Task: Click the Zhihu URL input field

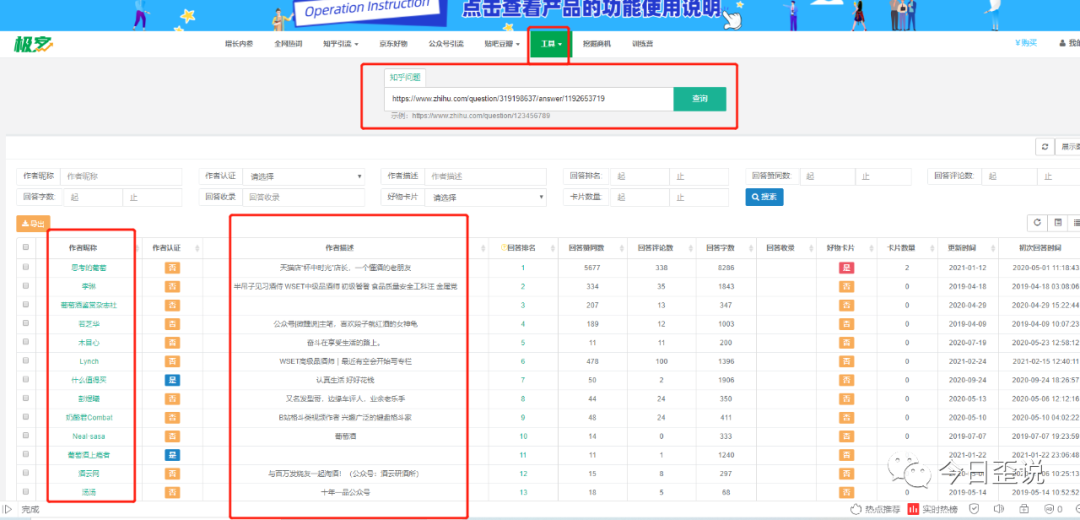Action: click(x=529, y=99)
